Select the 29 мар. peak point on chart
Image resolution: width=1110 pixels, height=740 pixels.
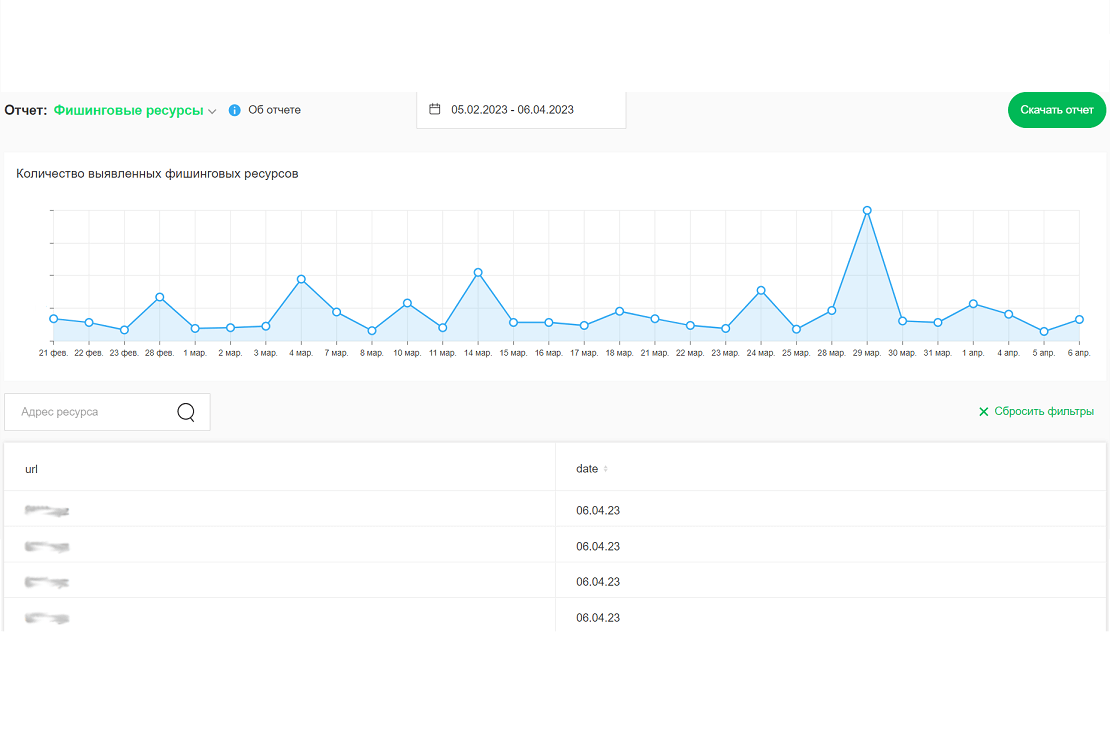(867, 210)
